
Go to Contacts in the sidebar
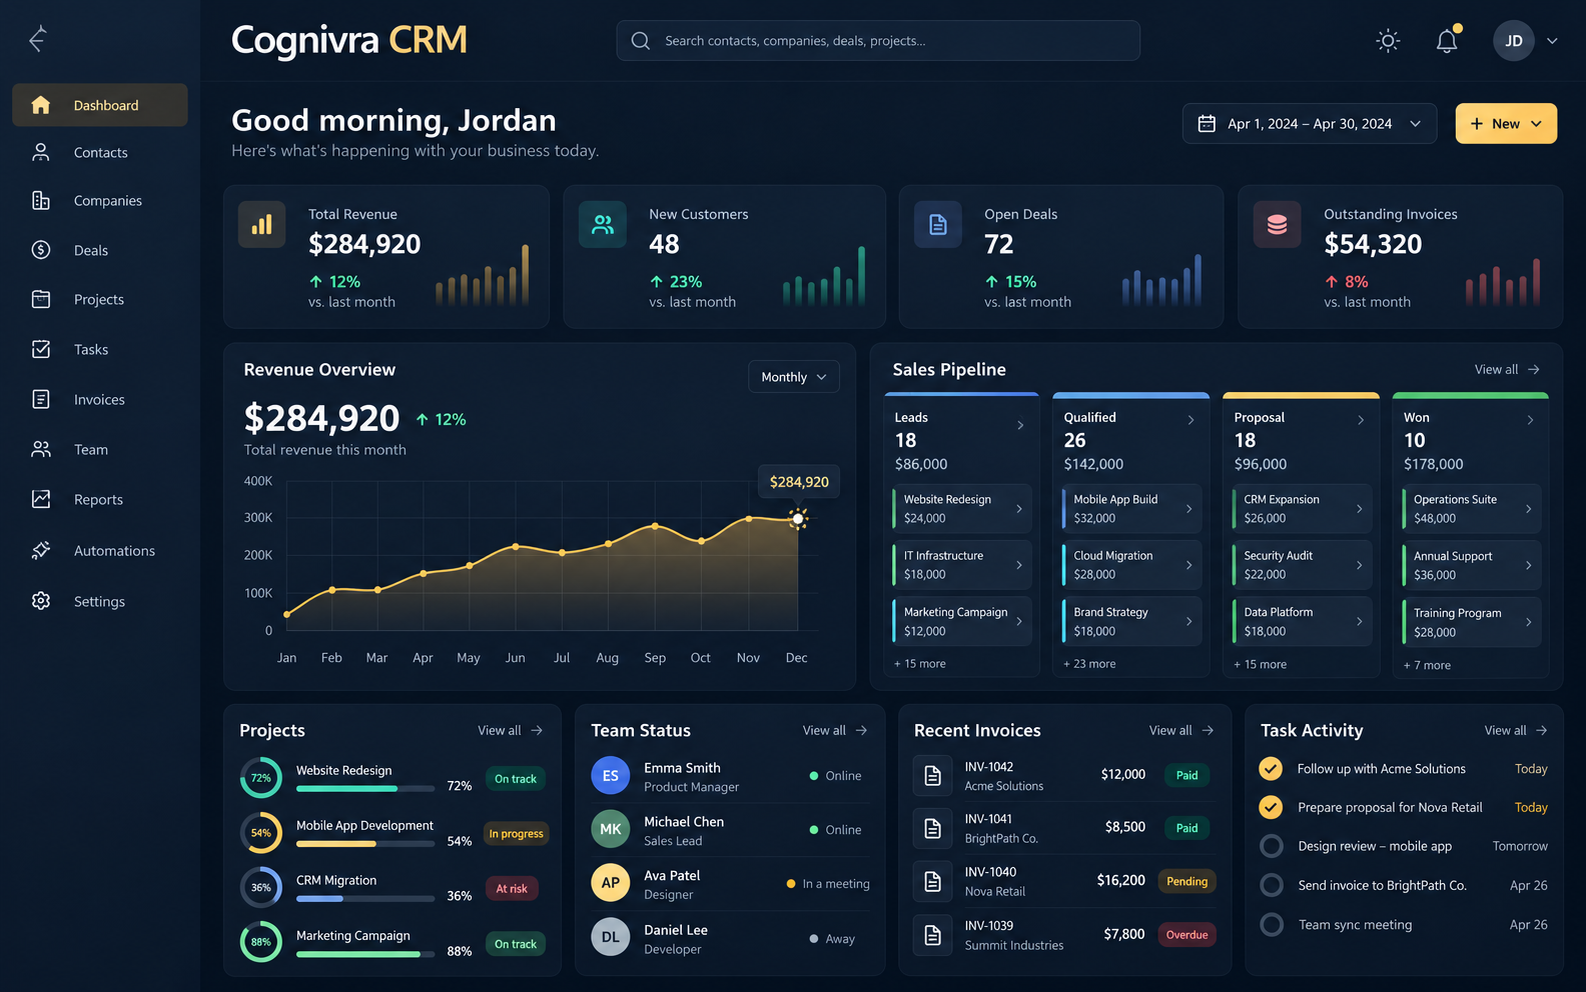100,152
